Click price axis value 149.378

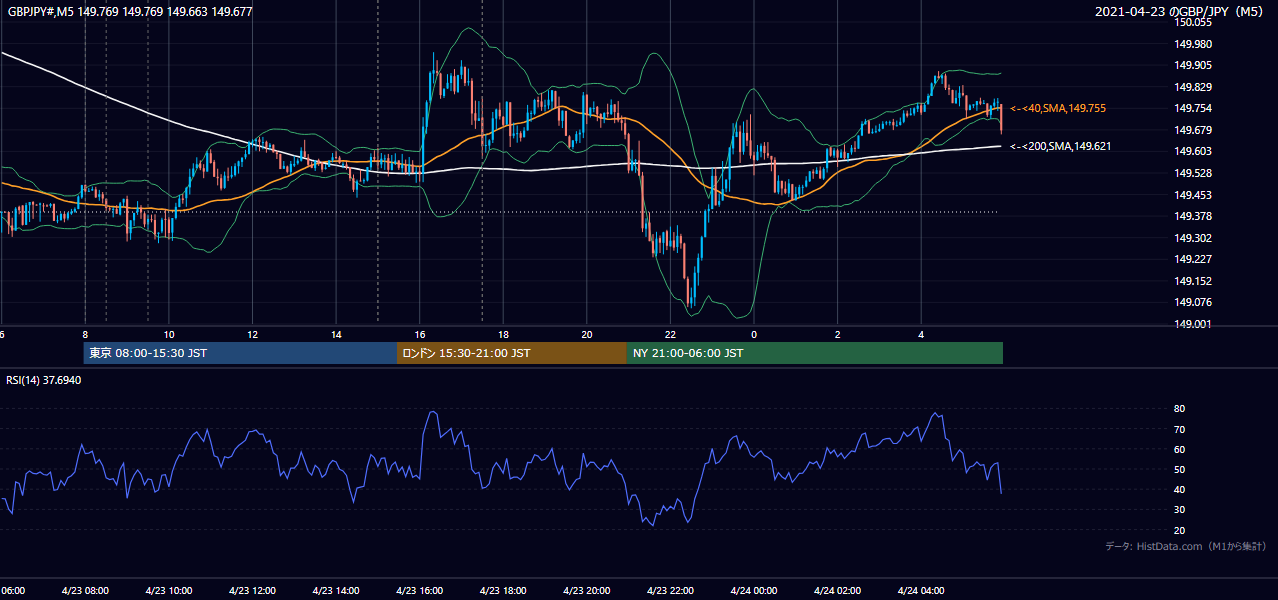[x=1194, y=216]
